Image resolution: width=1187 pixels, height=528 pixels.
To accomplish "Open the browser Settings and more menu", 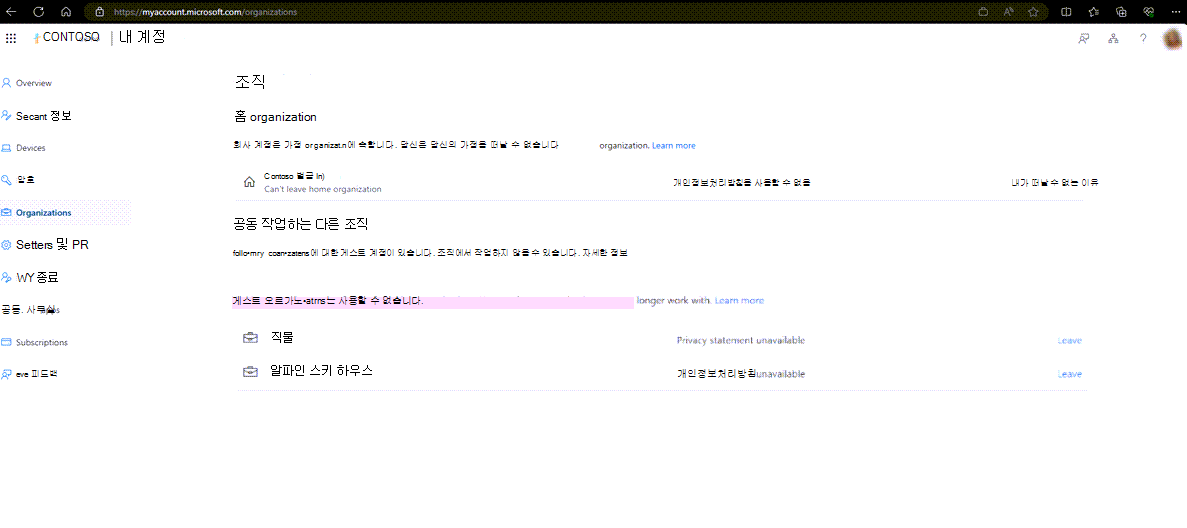I will (x=1175, y=12).
